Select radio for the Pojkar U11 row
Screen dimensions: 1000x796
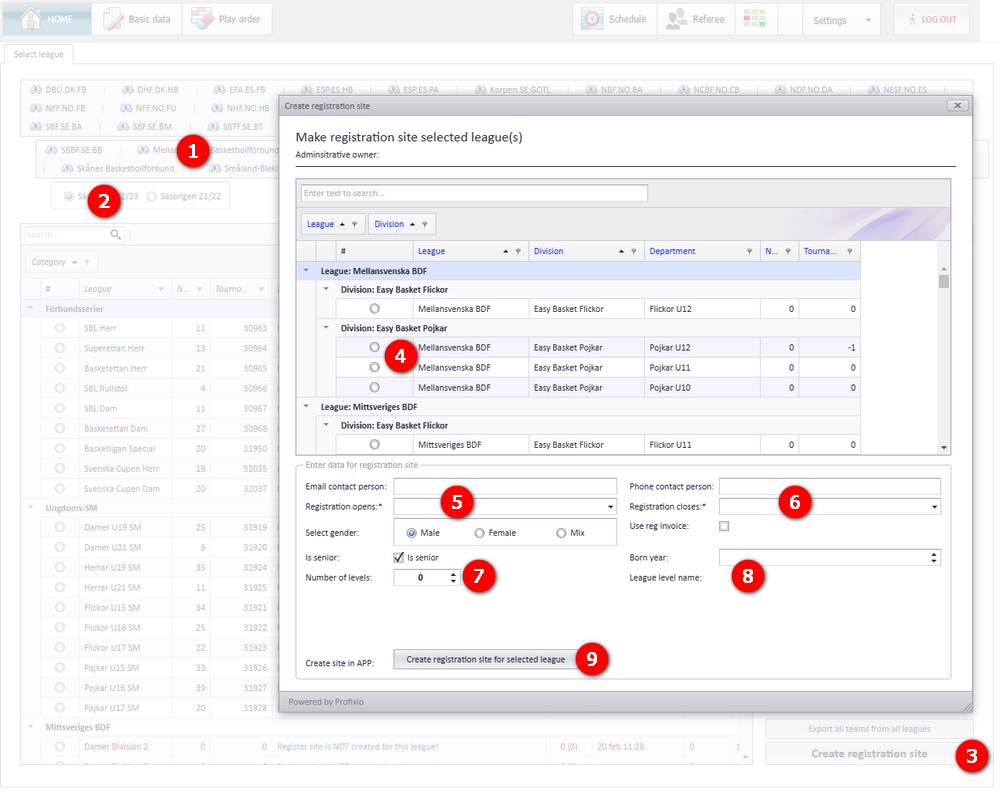click(x=374, y=367)
